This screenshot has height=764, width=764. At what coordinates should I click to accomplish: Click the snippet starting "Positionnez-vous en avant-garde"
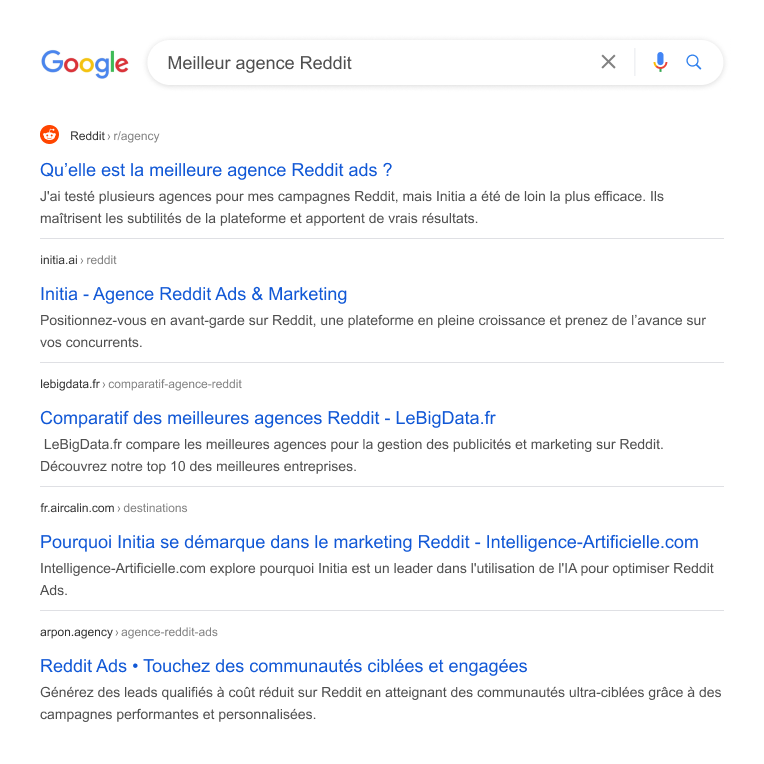click(373, 331)
